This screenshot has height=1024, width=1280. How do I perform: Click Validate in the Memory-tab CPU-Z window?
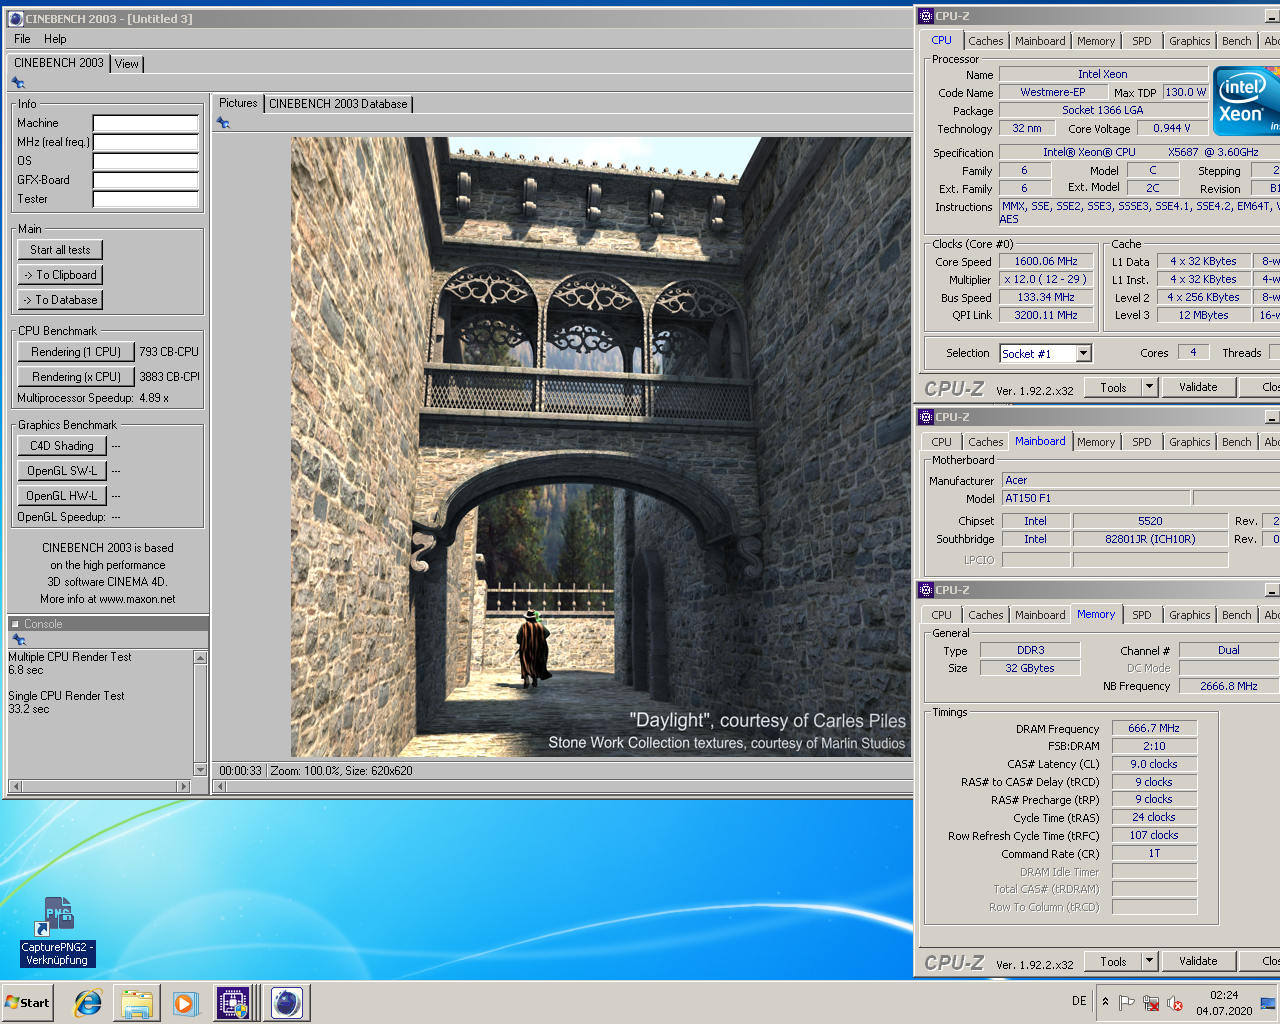click(1198, 961)
